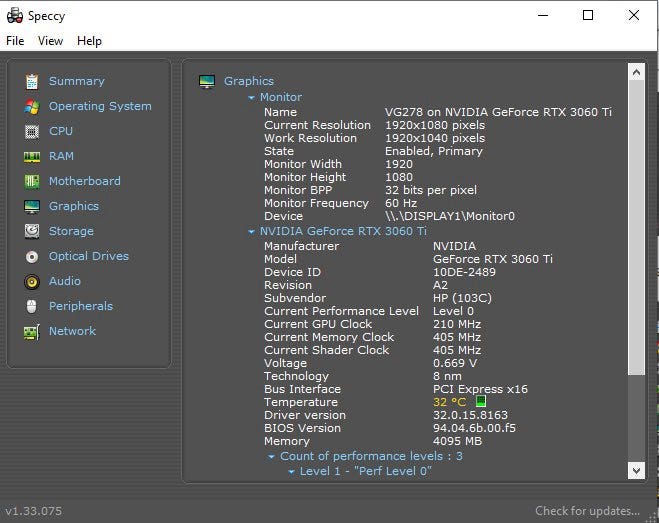Click the Optical Drives disc icon

32,256
